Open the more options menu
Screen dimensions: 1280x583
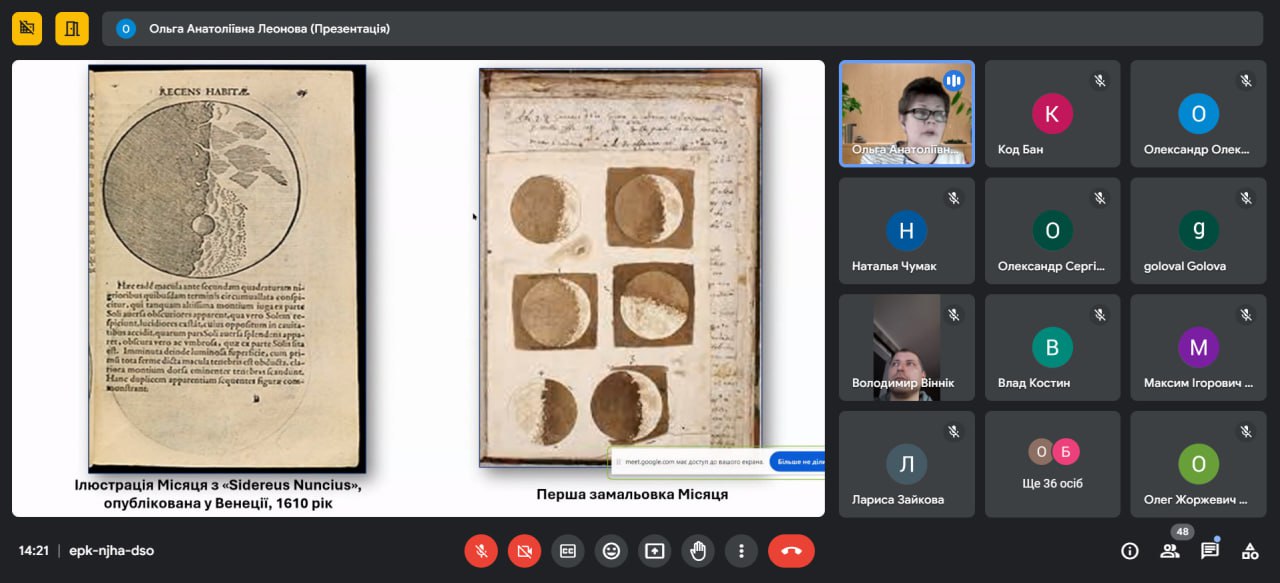[741, 550]
